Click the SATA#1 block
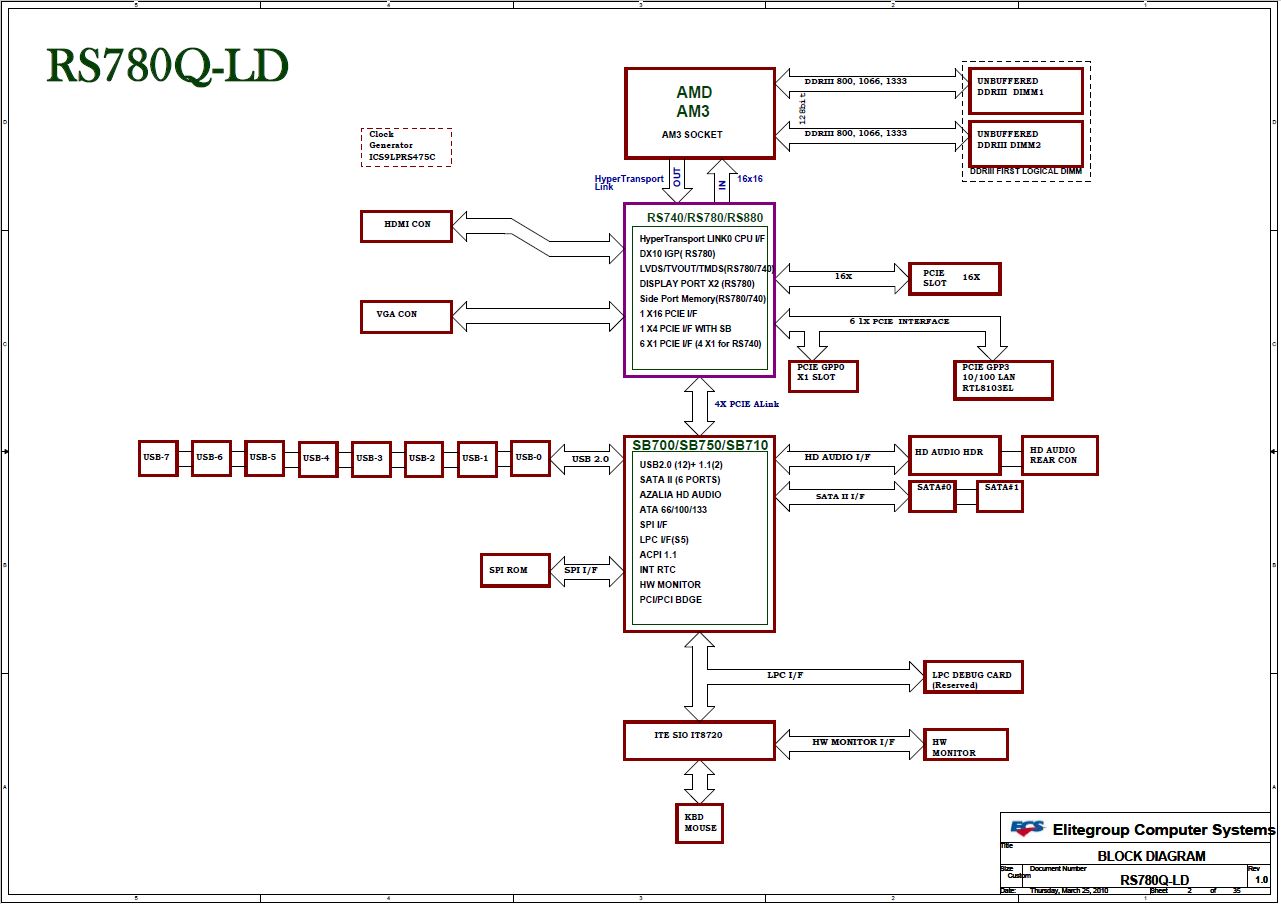Screen dimensions: 1281x904 click(x=1000, y=496)
